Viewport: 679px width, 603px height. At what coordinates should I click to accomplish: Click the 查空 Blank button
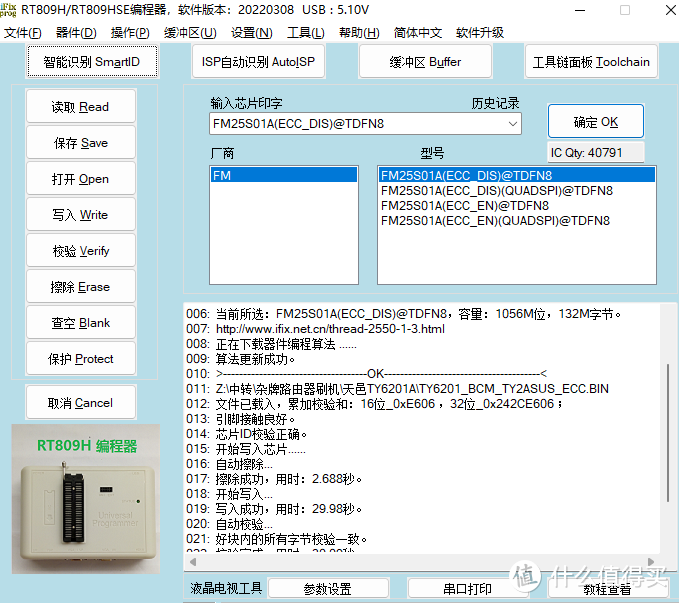tap(81, 322)
